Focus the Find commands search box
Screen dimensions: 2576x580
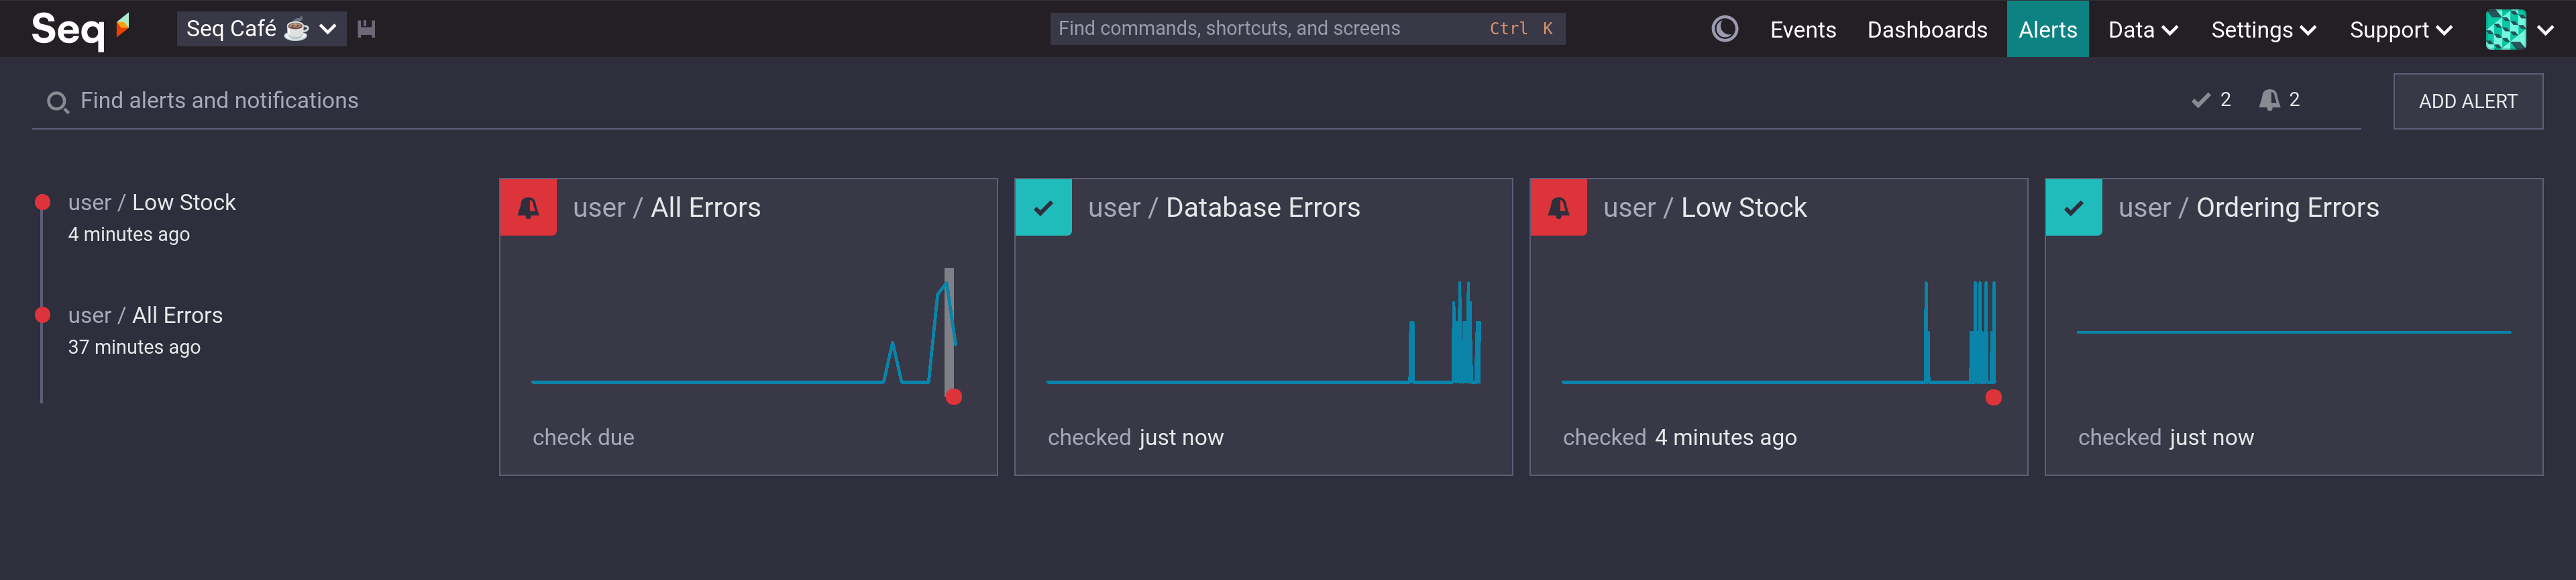(1307, 29)
